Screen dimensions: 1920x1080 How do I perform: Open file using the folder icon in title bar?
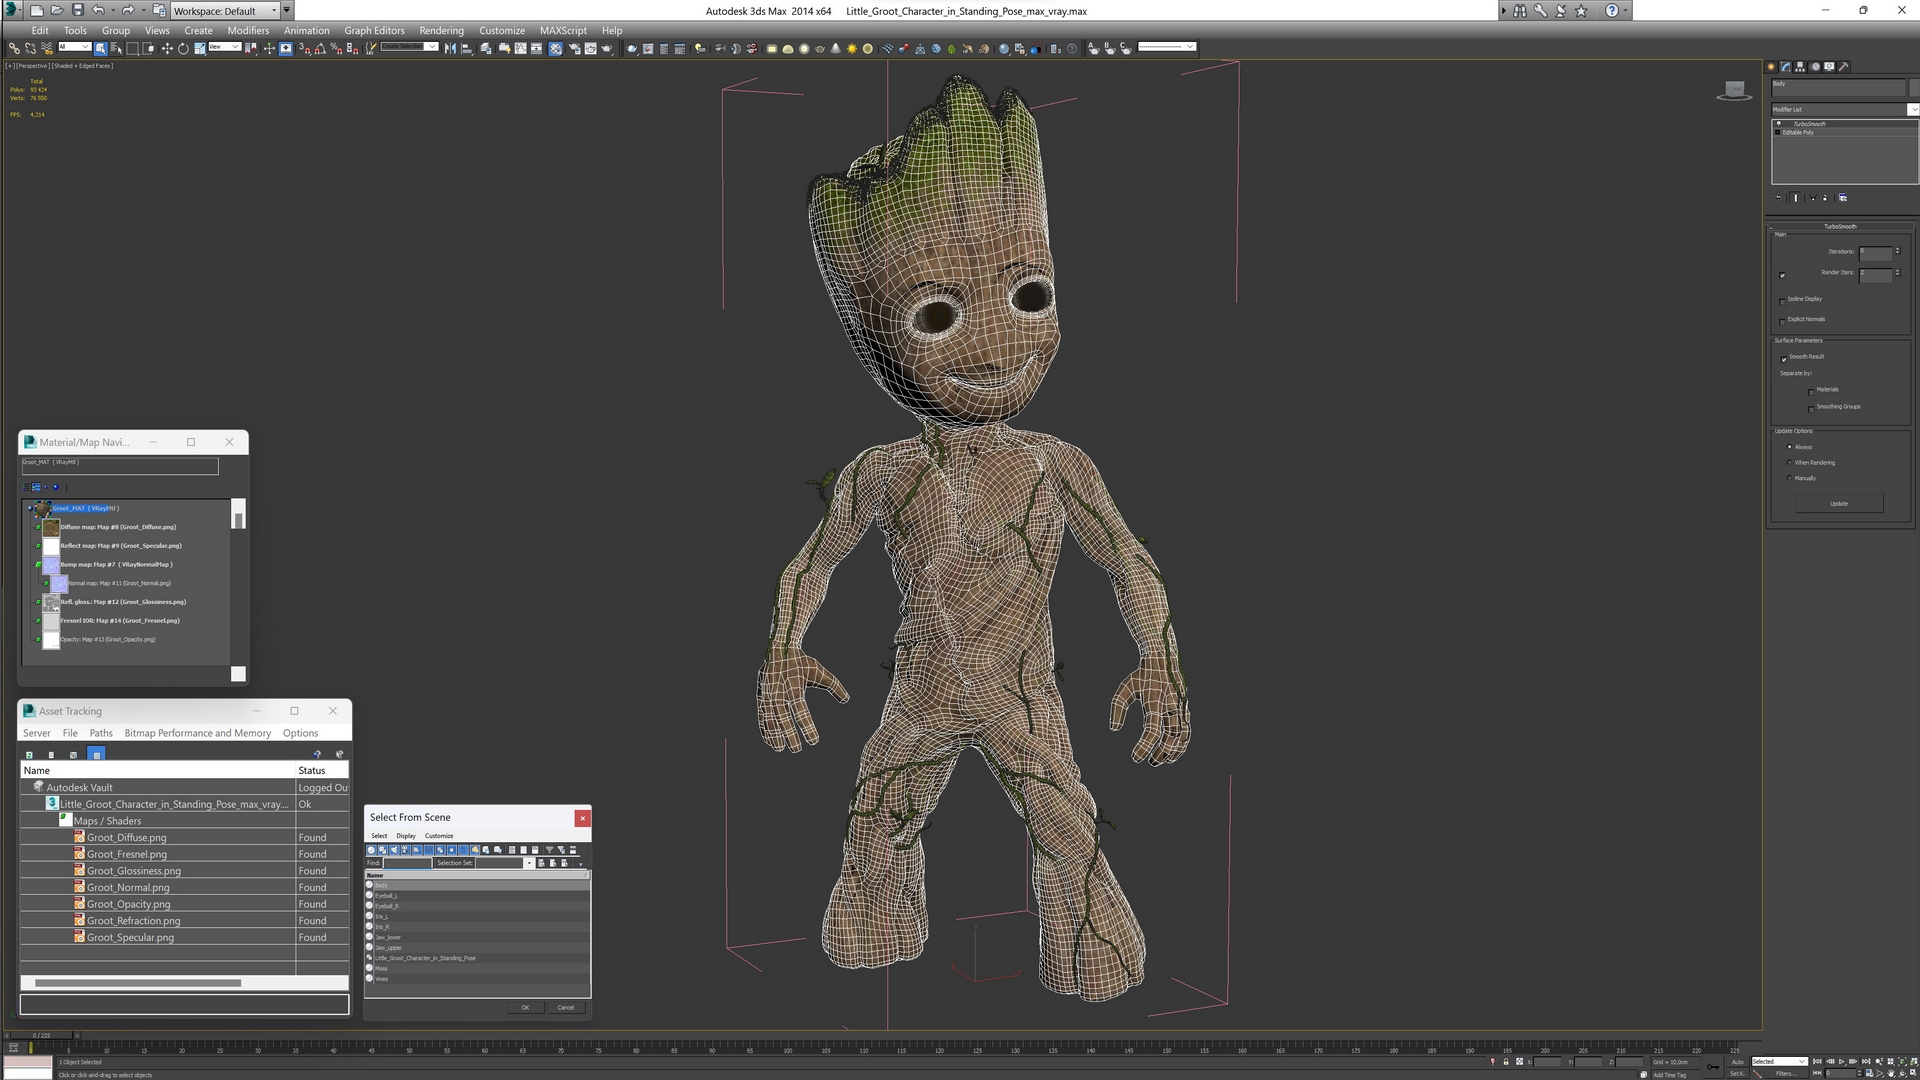click(x=57, y=11)
